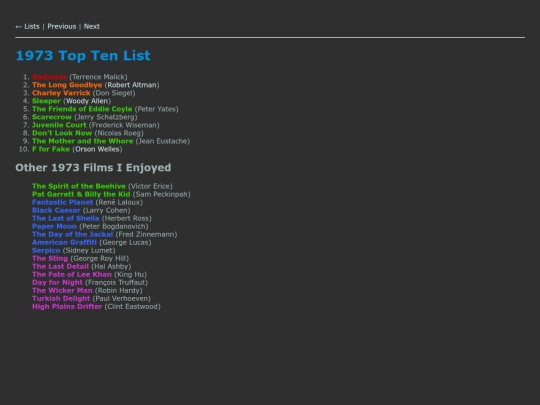Click director name George Lucas
The width and height of the screenshot is (540, 405).
[125, 242]
